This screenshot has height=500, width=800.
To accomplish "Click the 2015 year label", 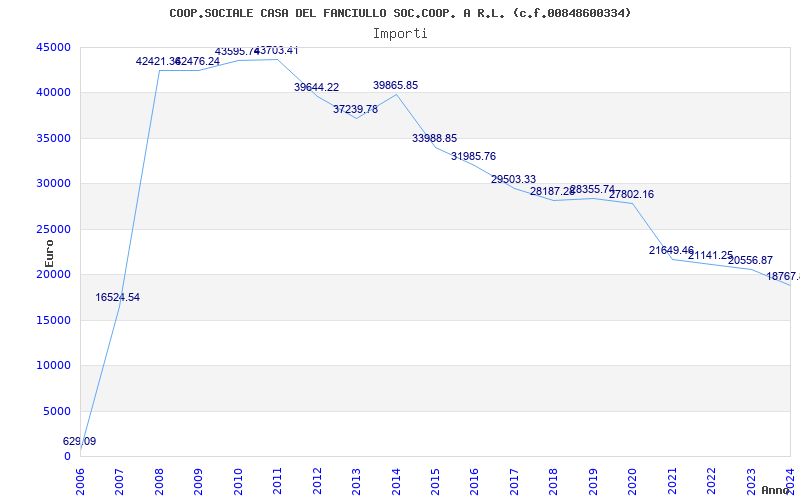I will point(435,481).
